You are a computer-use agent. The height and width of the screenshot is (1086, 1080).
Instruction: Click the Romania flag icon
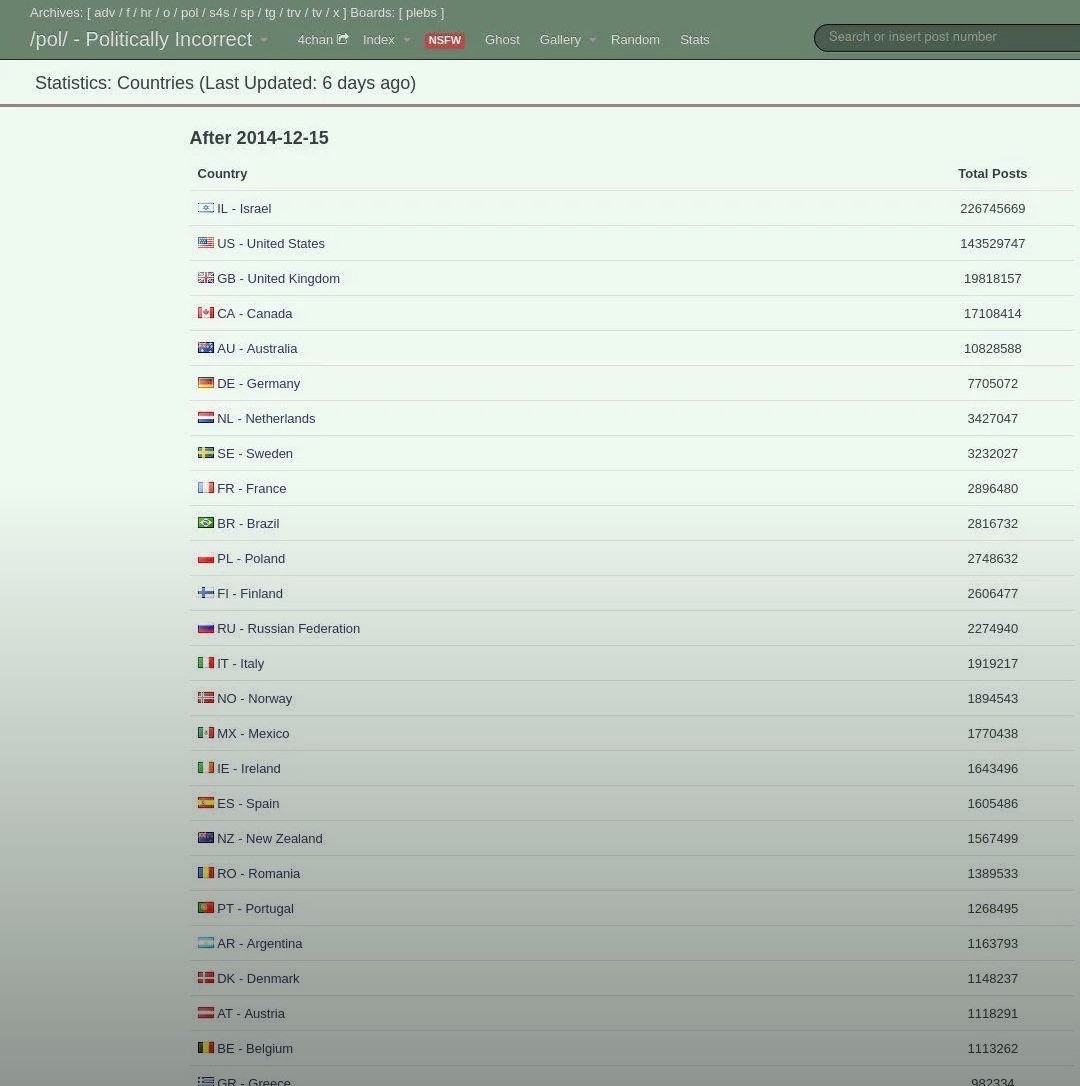206,872
